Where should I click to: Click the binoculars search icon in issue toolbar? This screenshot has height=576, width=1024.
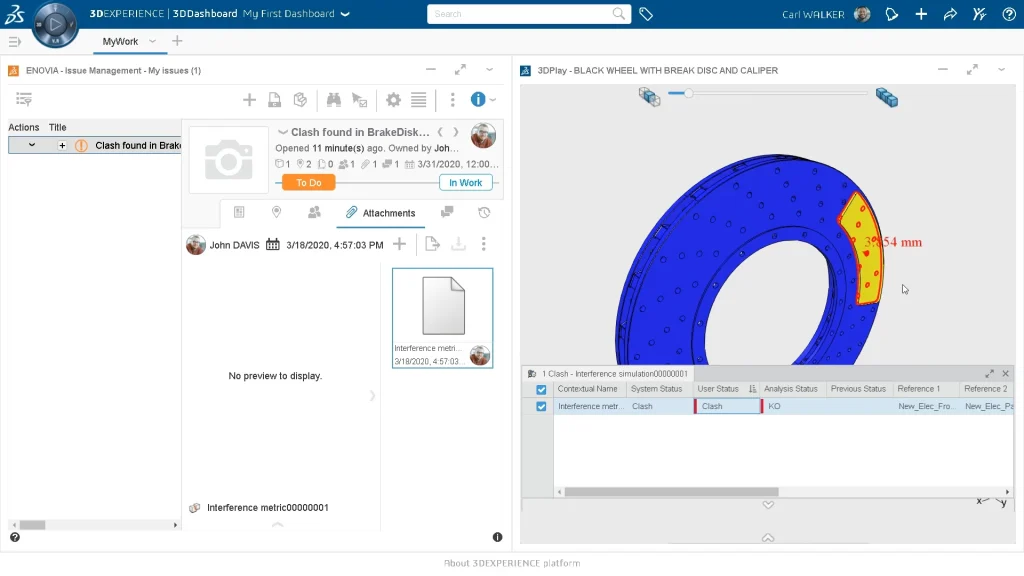334,100
